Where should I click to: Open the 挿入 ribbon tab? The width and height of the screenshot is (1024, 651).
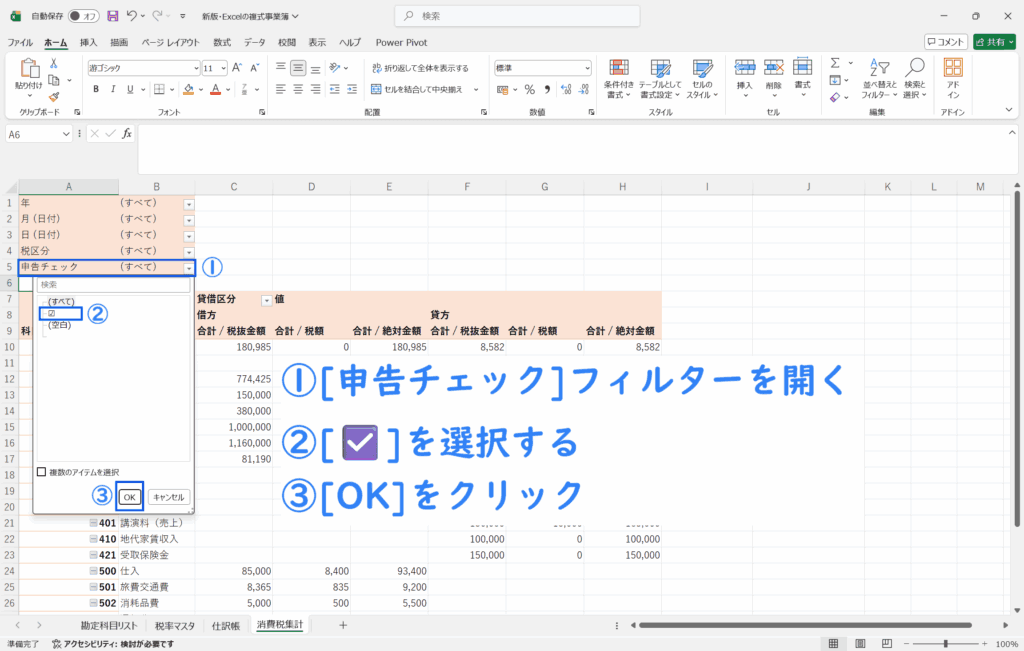tap(88, 42)
